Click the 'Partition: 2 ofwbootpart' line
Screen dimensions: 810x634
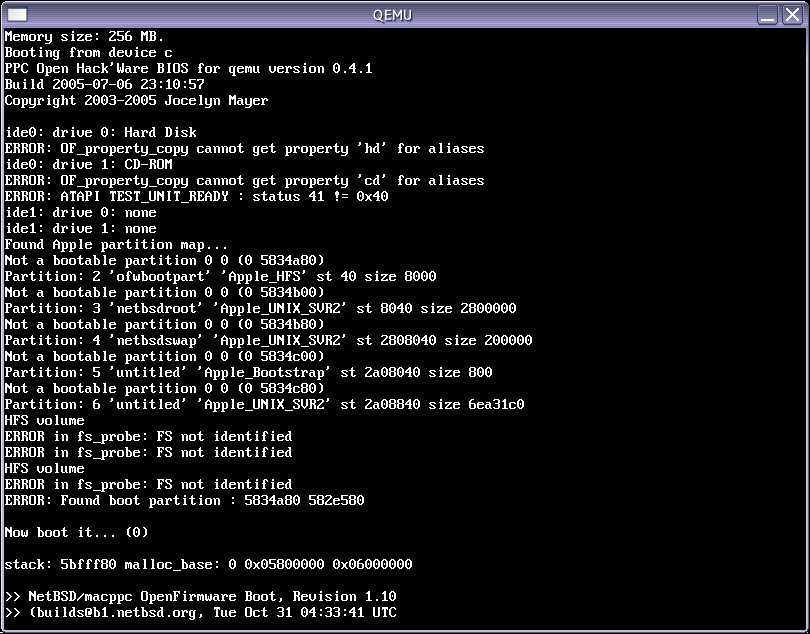tap(221, 276)
